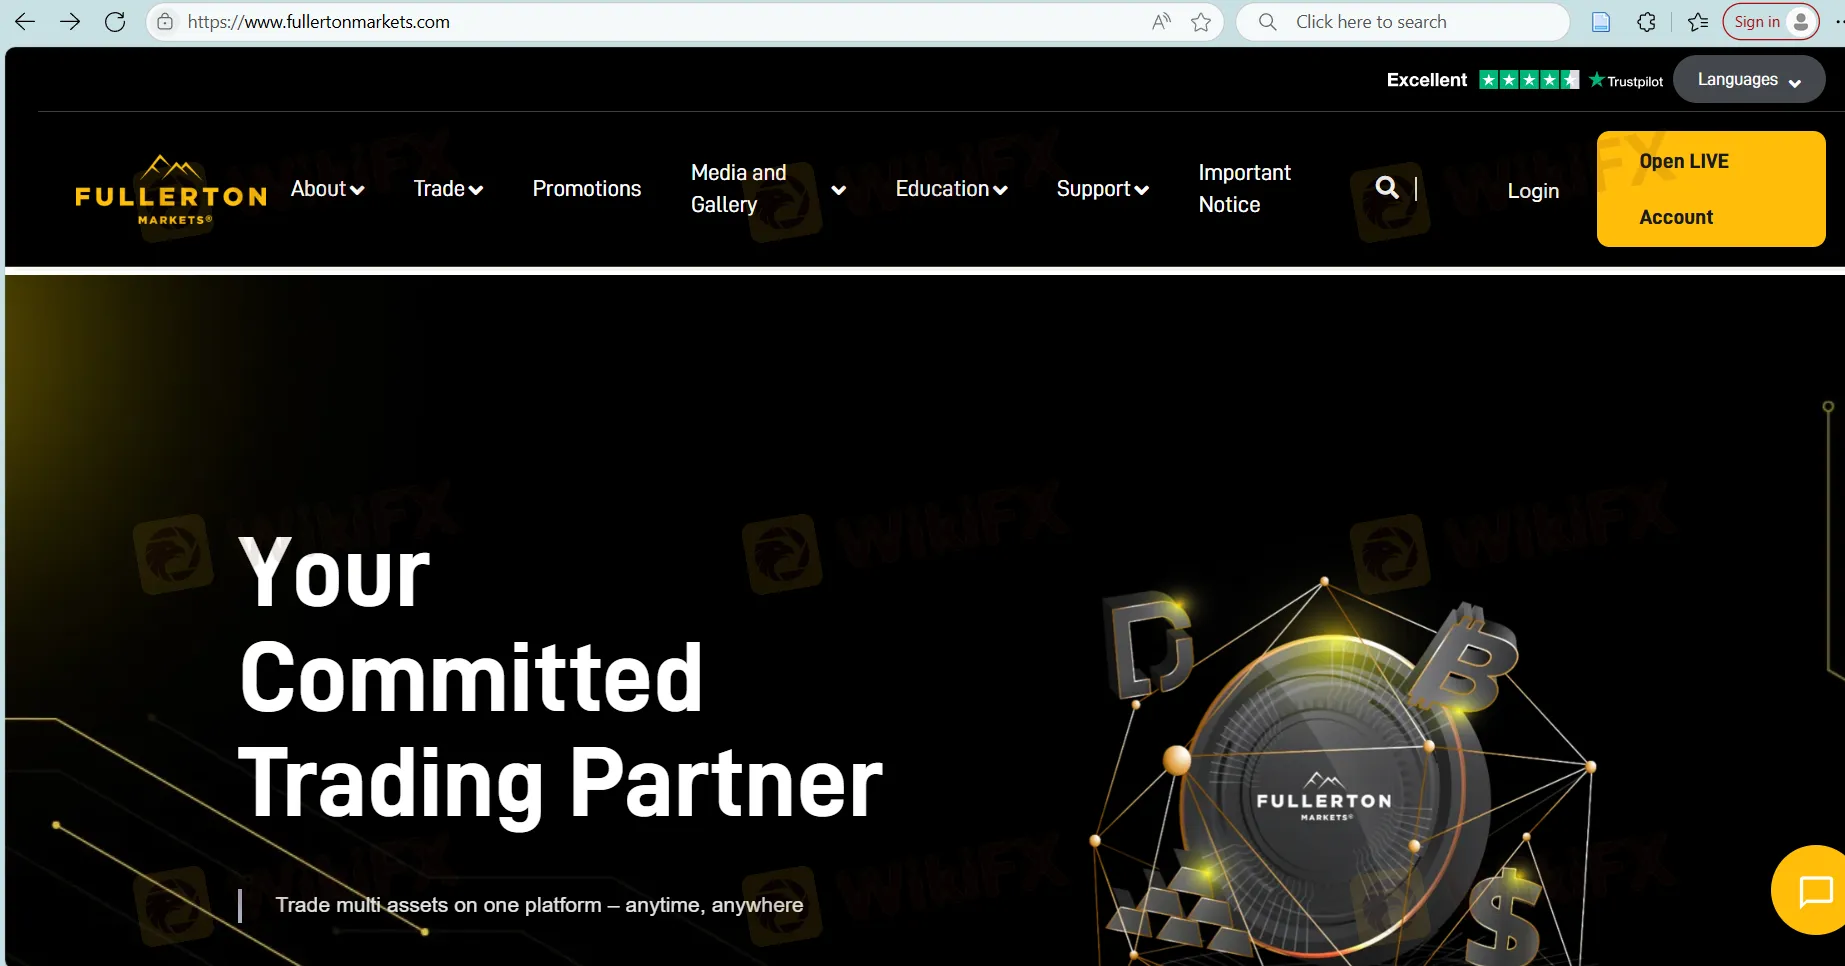Click the Login link

click(x=1533, y=191)
